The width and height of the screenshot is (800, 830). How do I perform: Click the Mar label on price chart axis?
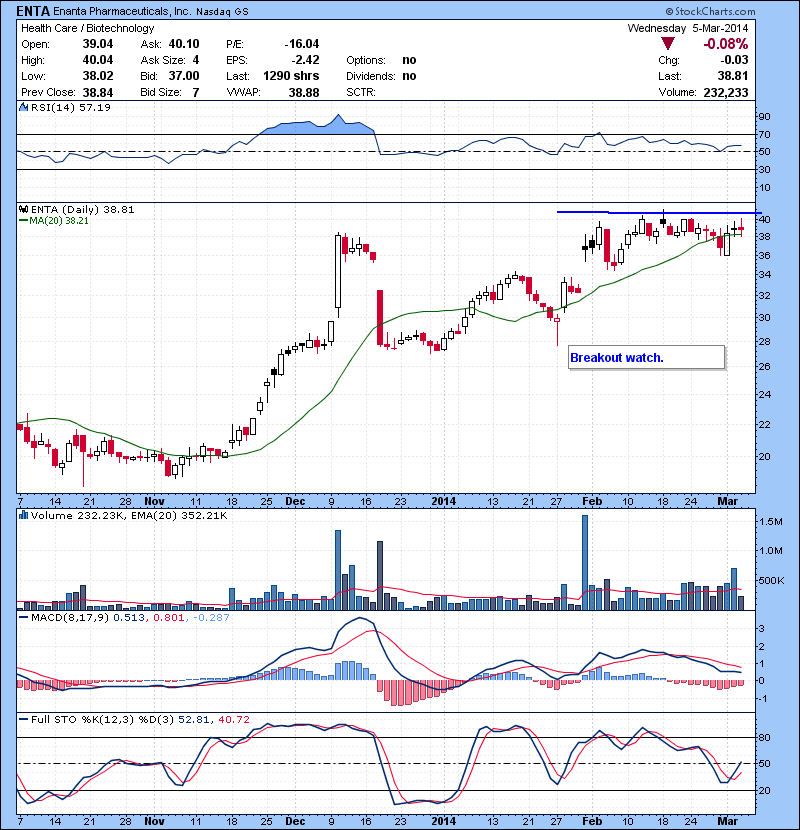click(x=727, y=501)
